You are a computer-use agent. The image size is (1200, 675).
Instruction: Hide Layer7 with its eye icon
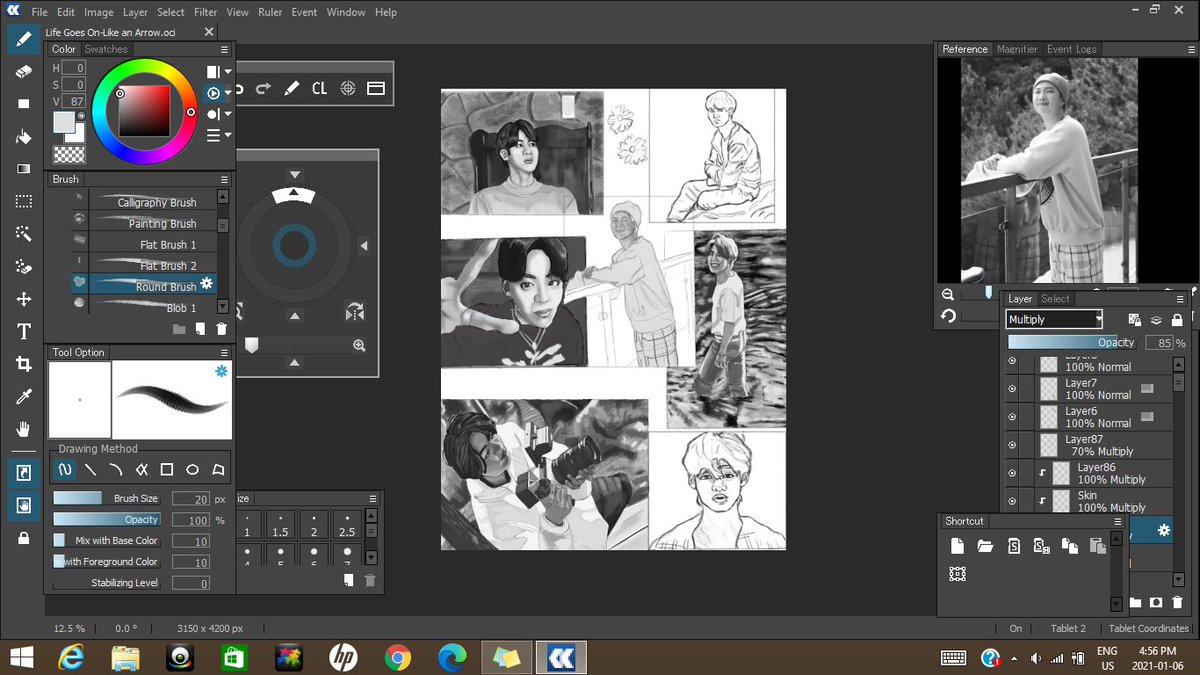coord(1012,388)
